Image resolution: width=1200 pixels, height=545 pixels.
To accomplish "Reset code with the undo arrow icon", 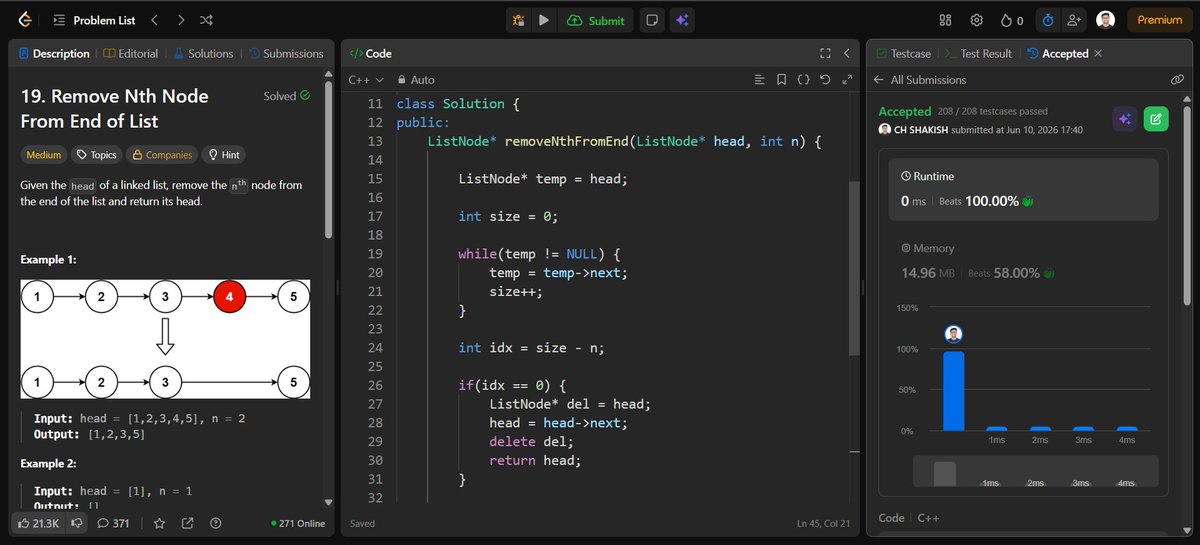I will [825, 79].
